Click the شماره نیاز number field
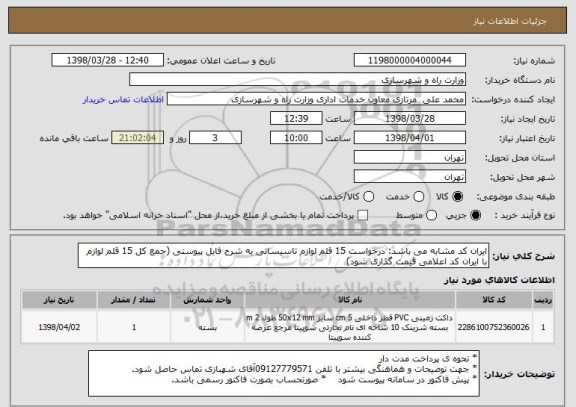Image resolution: width=576 pixels, height=407 pixels. 410,60
